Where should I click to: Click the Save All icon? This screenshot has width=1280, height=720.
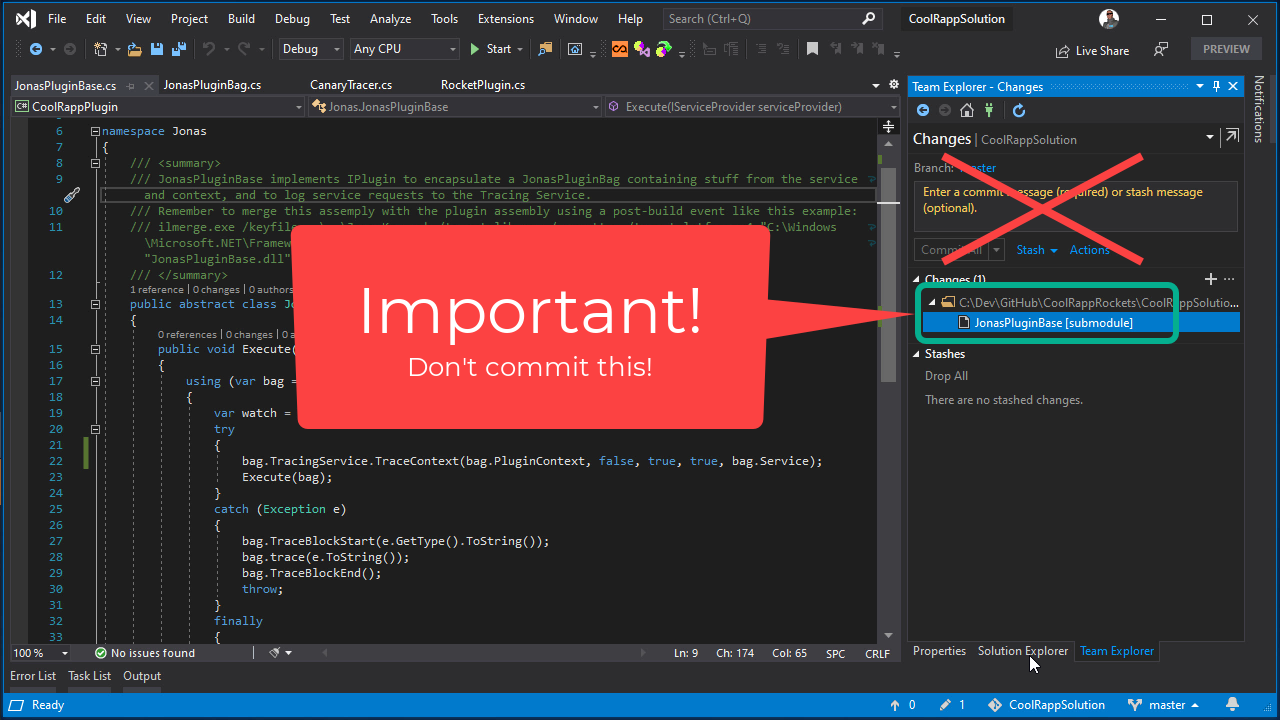179,48
